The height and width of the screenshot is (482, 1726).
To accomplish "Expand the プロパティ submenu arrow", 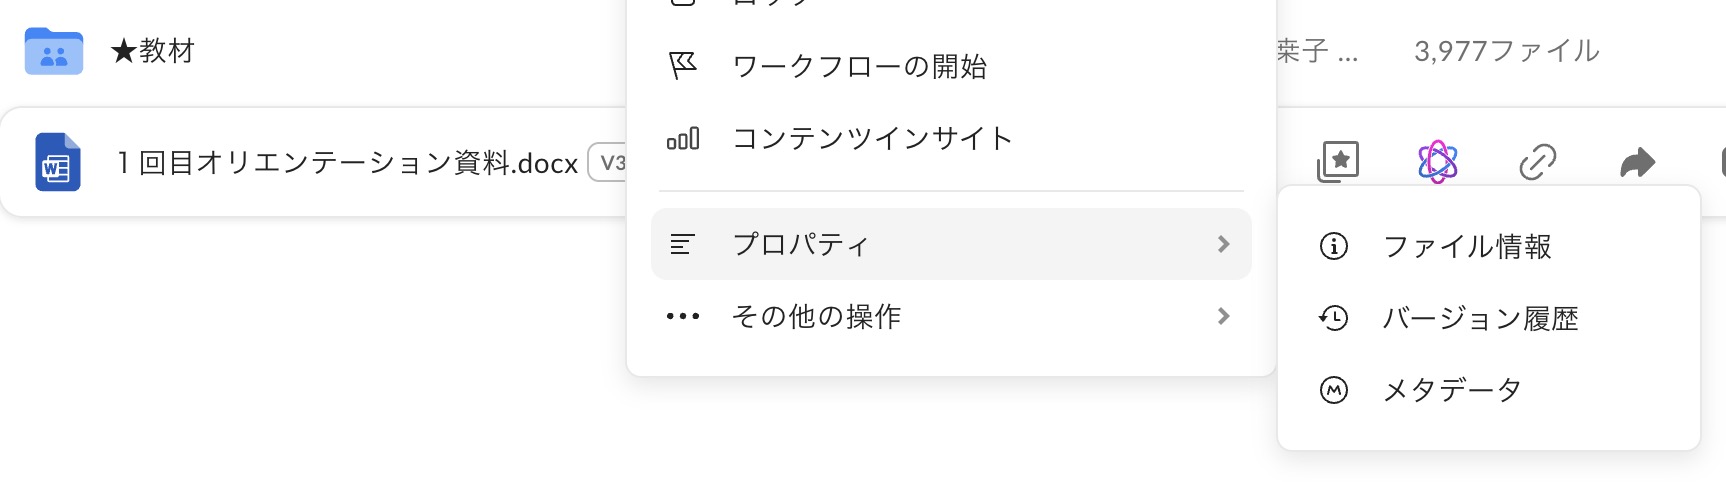I will click(1223, 244).
